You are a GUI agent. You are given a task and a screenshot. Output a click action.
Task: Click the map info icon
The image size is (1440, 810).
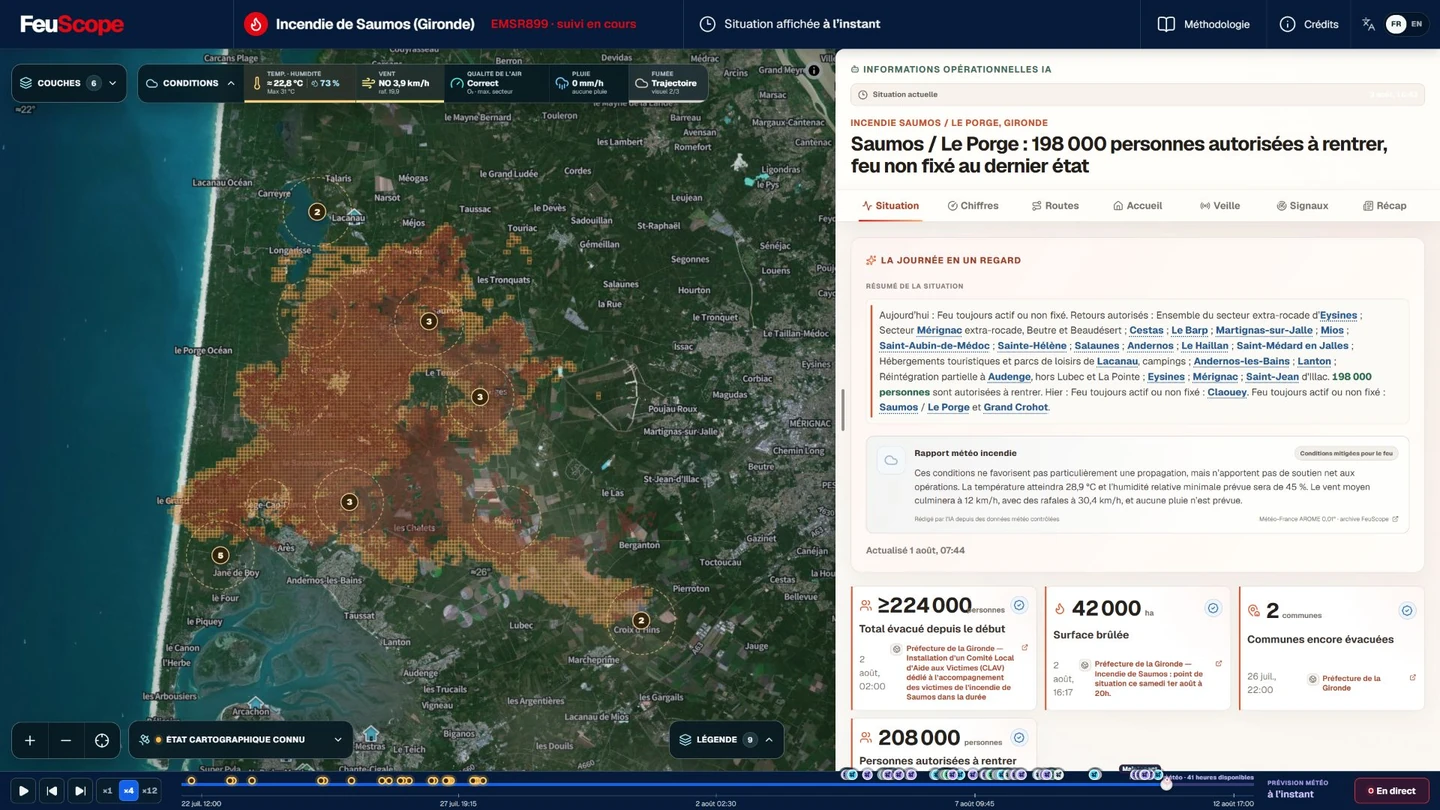click(814, 70)
